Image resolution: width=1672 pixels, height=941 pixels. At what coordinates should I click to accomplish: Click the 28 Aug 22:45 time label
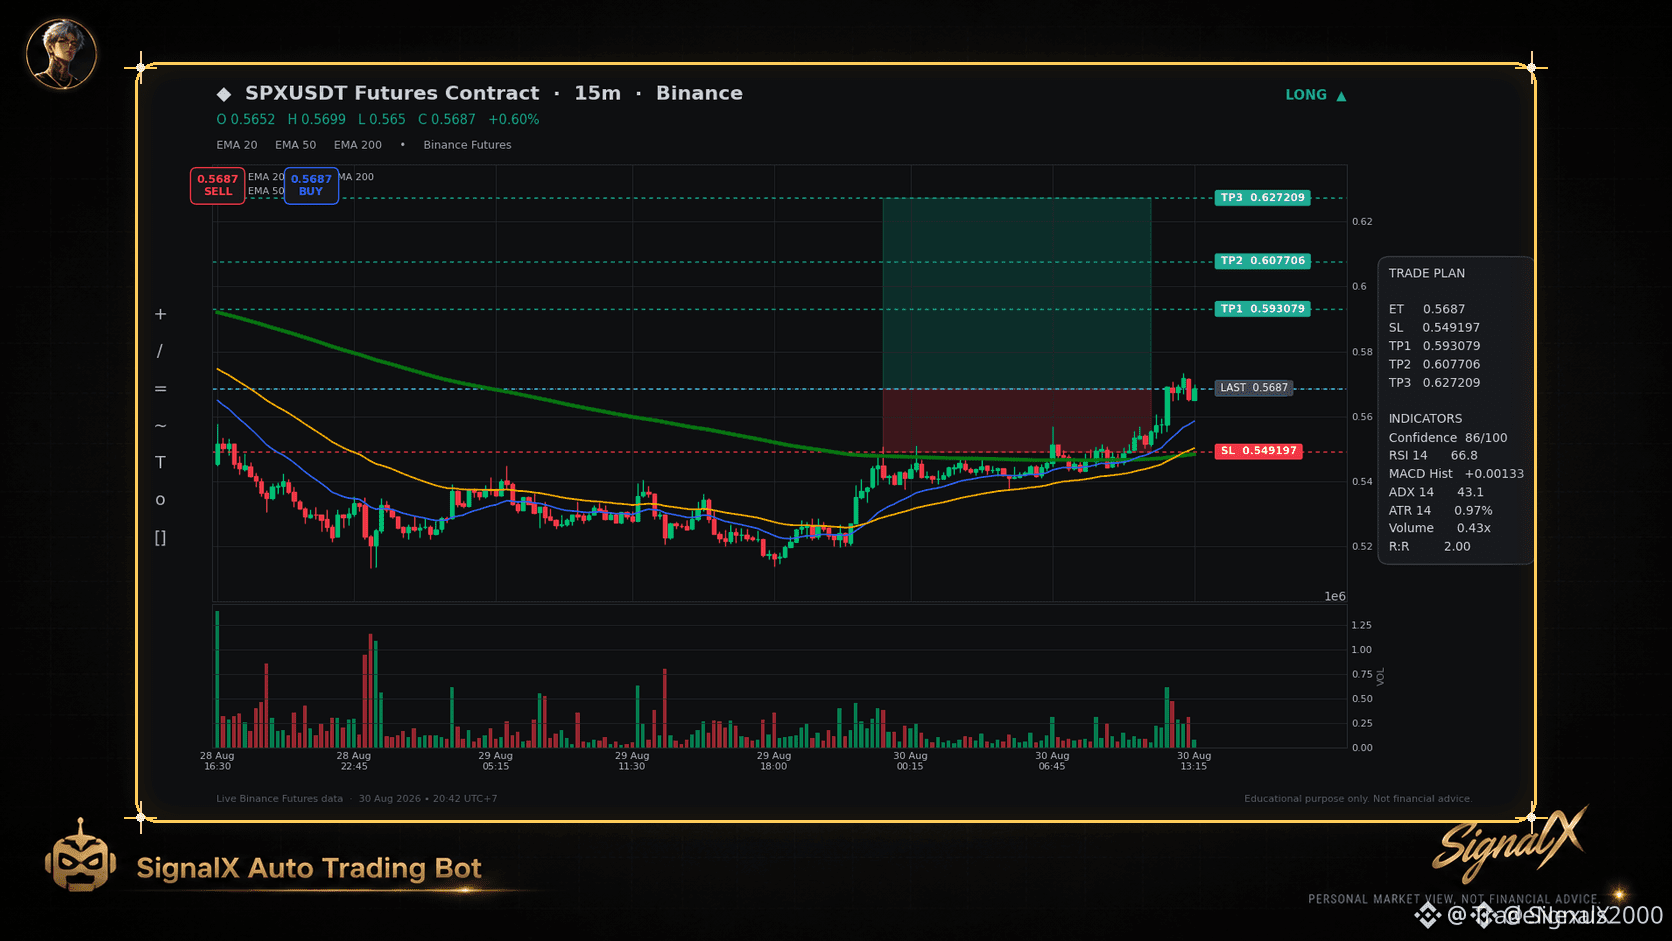click(x=354, y=761)
